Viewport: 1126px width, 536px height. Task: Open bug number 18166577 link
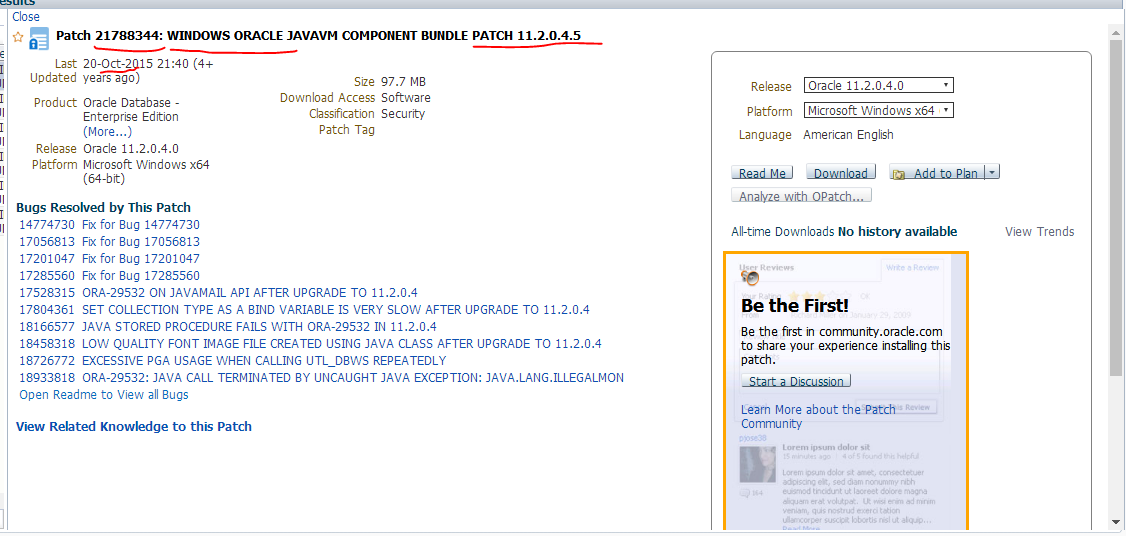tap(47, 326)
